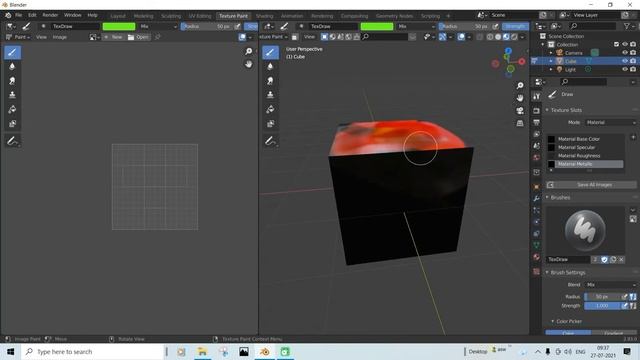Open the File menu

point(18,15)
